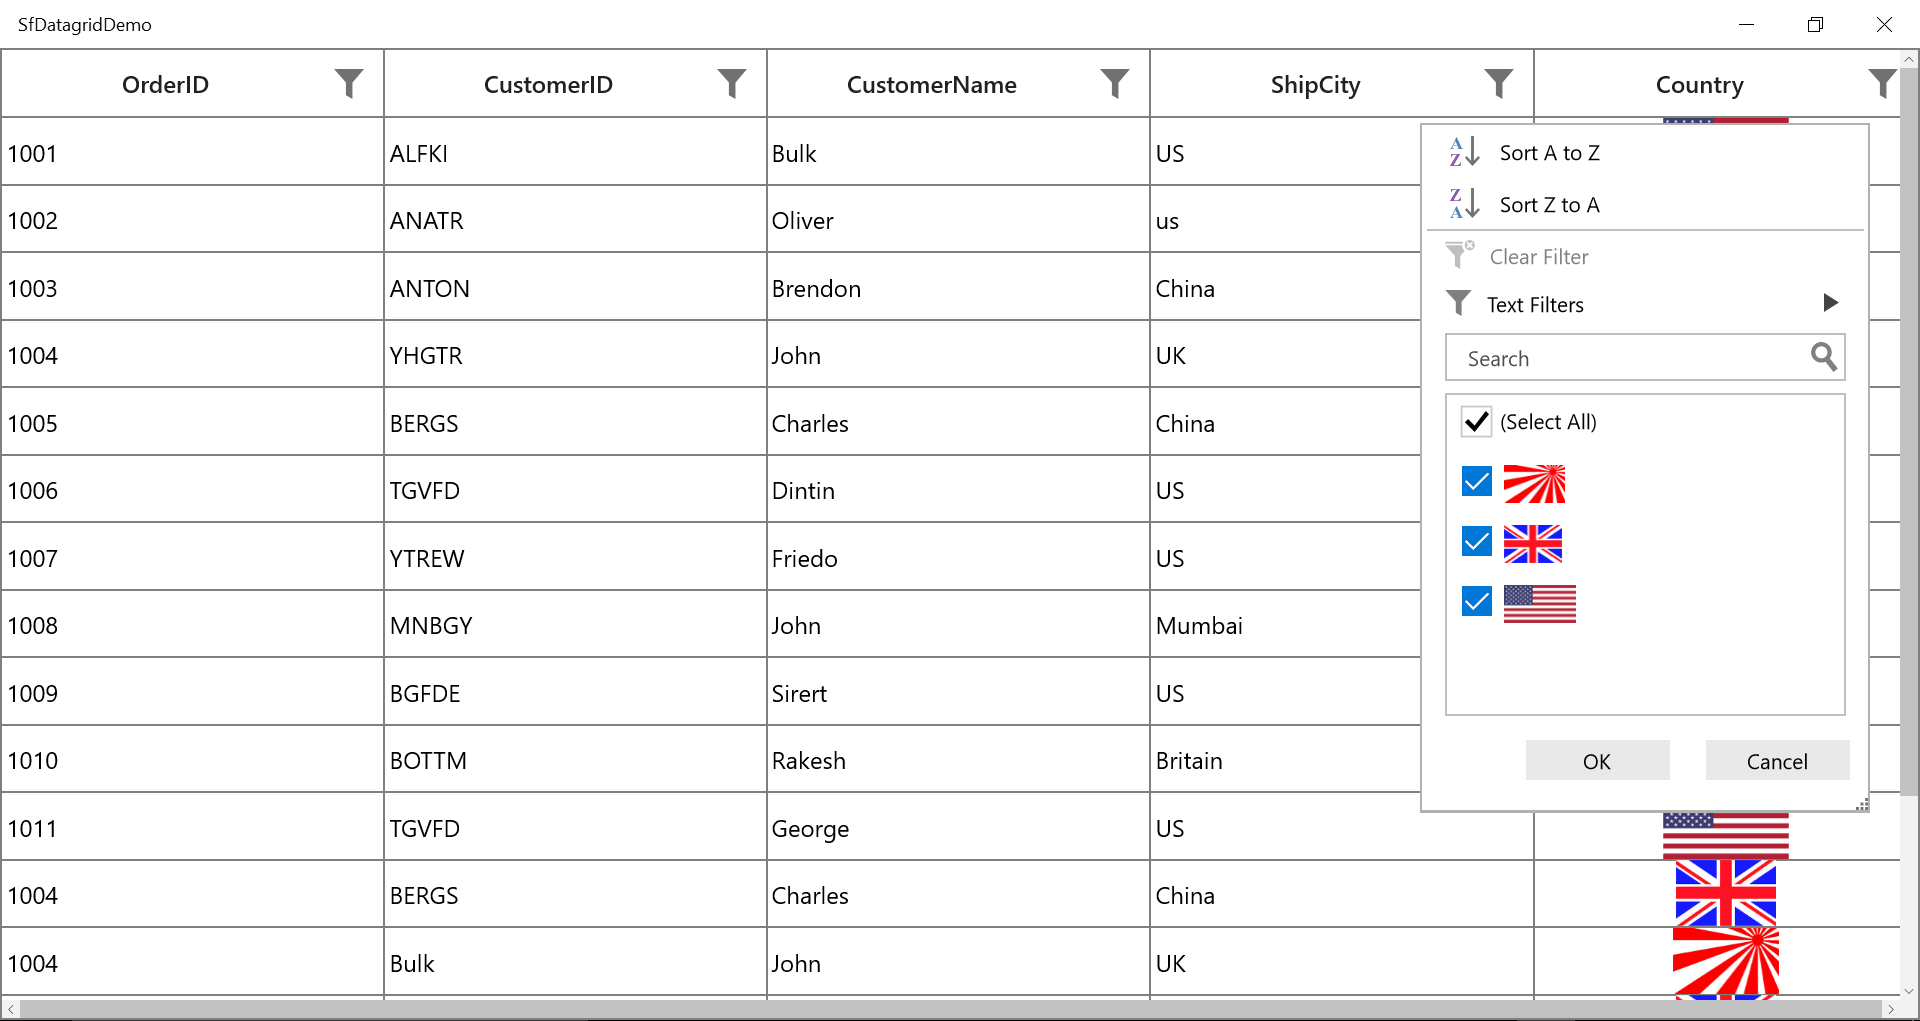Choose Sort Z to A

pyautogui.click(x=1644, y=204)
